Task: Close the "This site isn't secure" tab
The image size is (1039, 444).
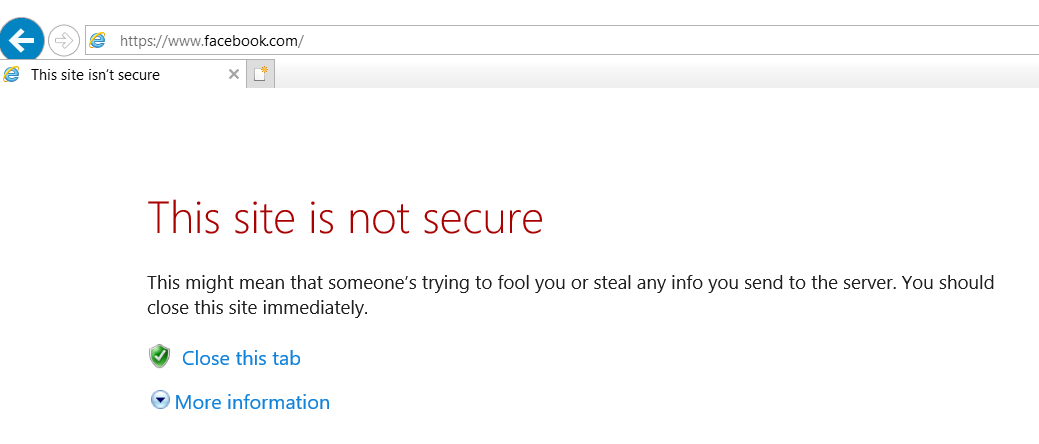Action: click(x=234, y=74)
